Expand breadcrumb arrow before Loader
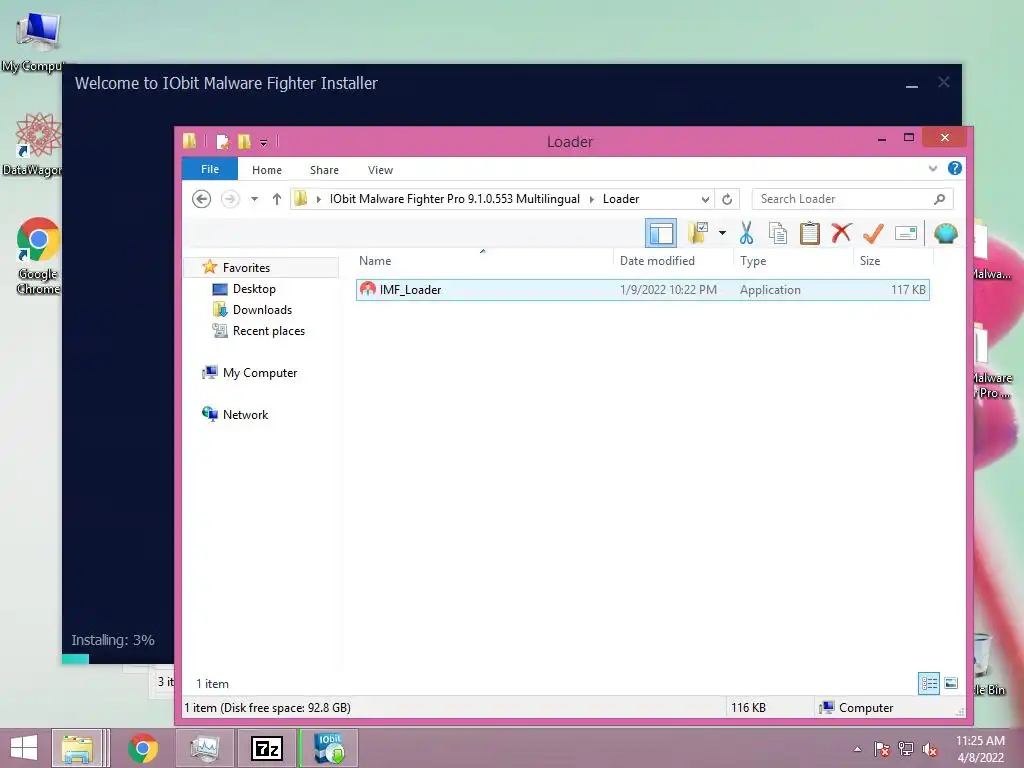 click(592, 199)
